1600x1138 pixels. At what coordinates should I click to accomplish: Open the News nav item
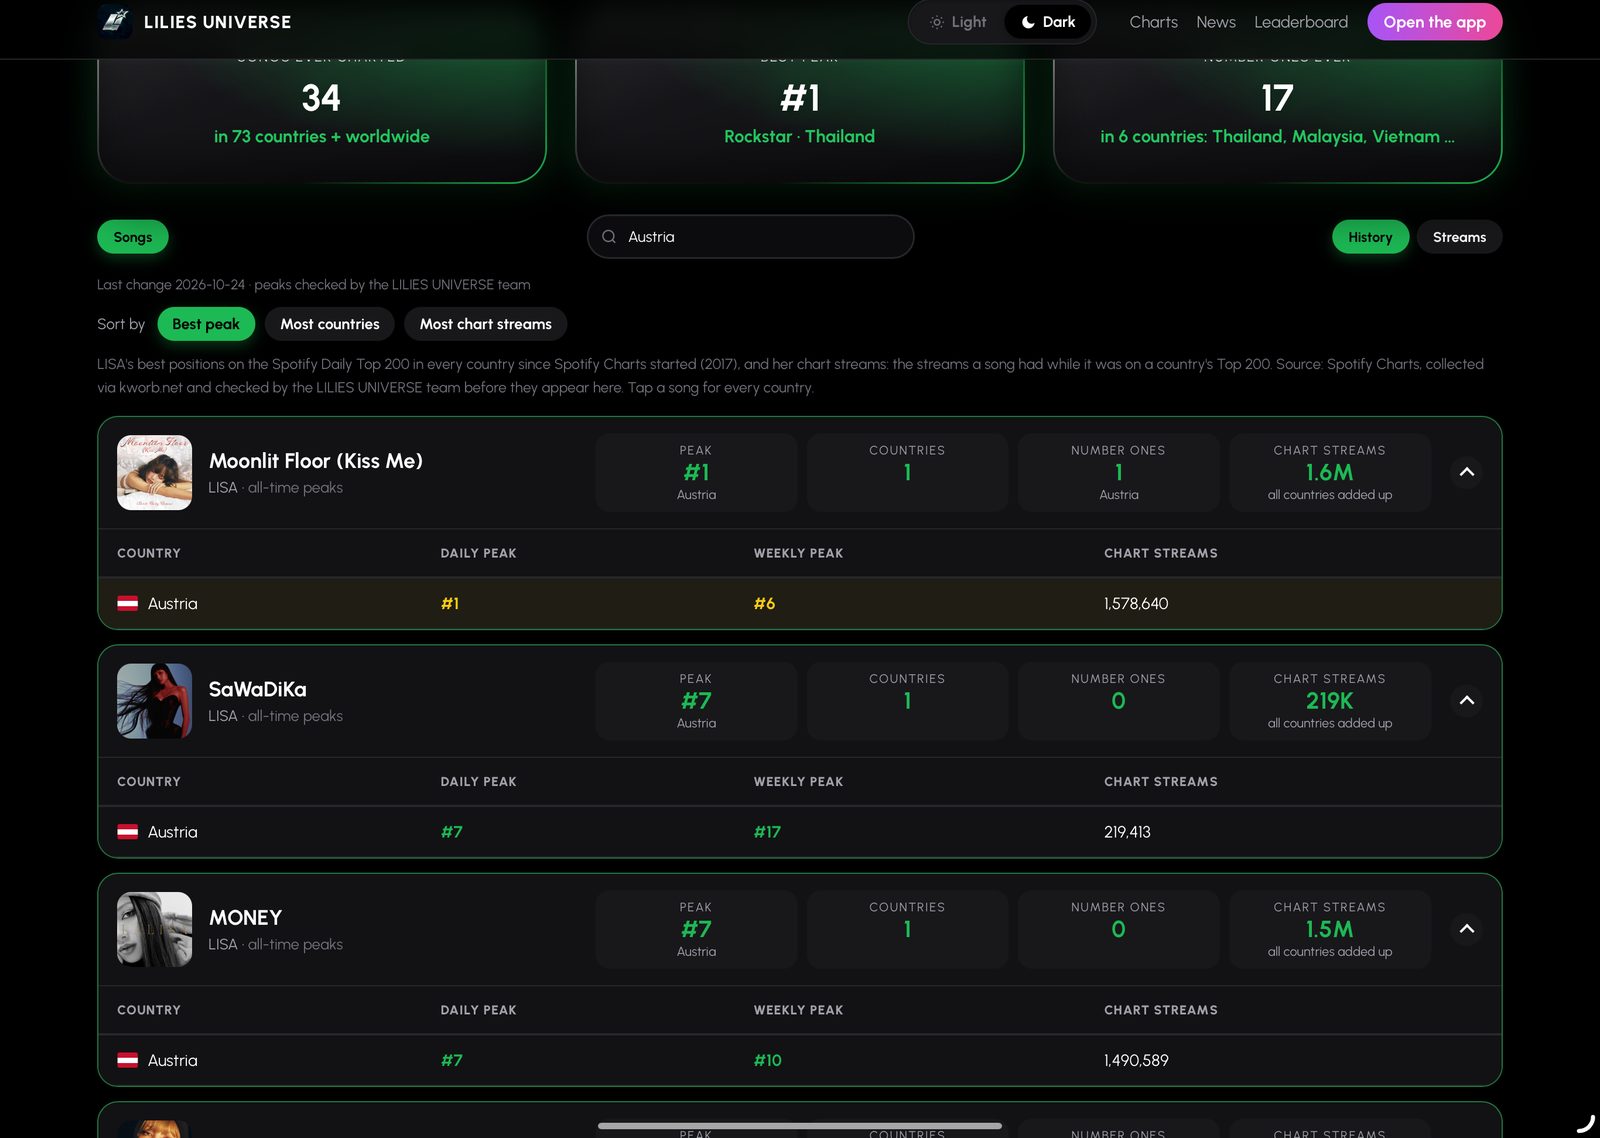click(1216, 22)
